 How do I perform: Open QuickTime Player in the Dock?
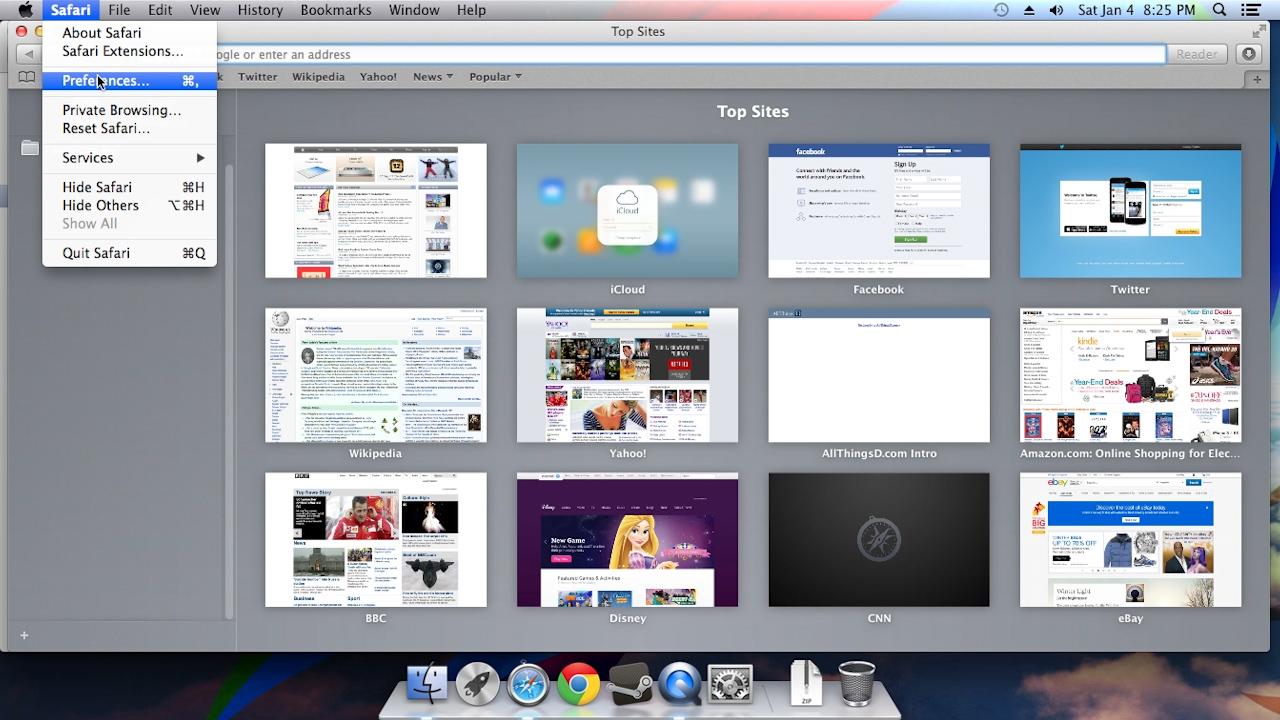[680, 685]
